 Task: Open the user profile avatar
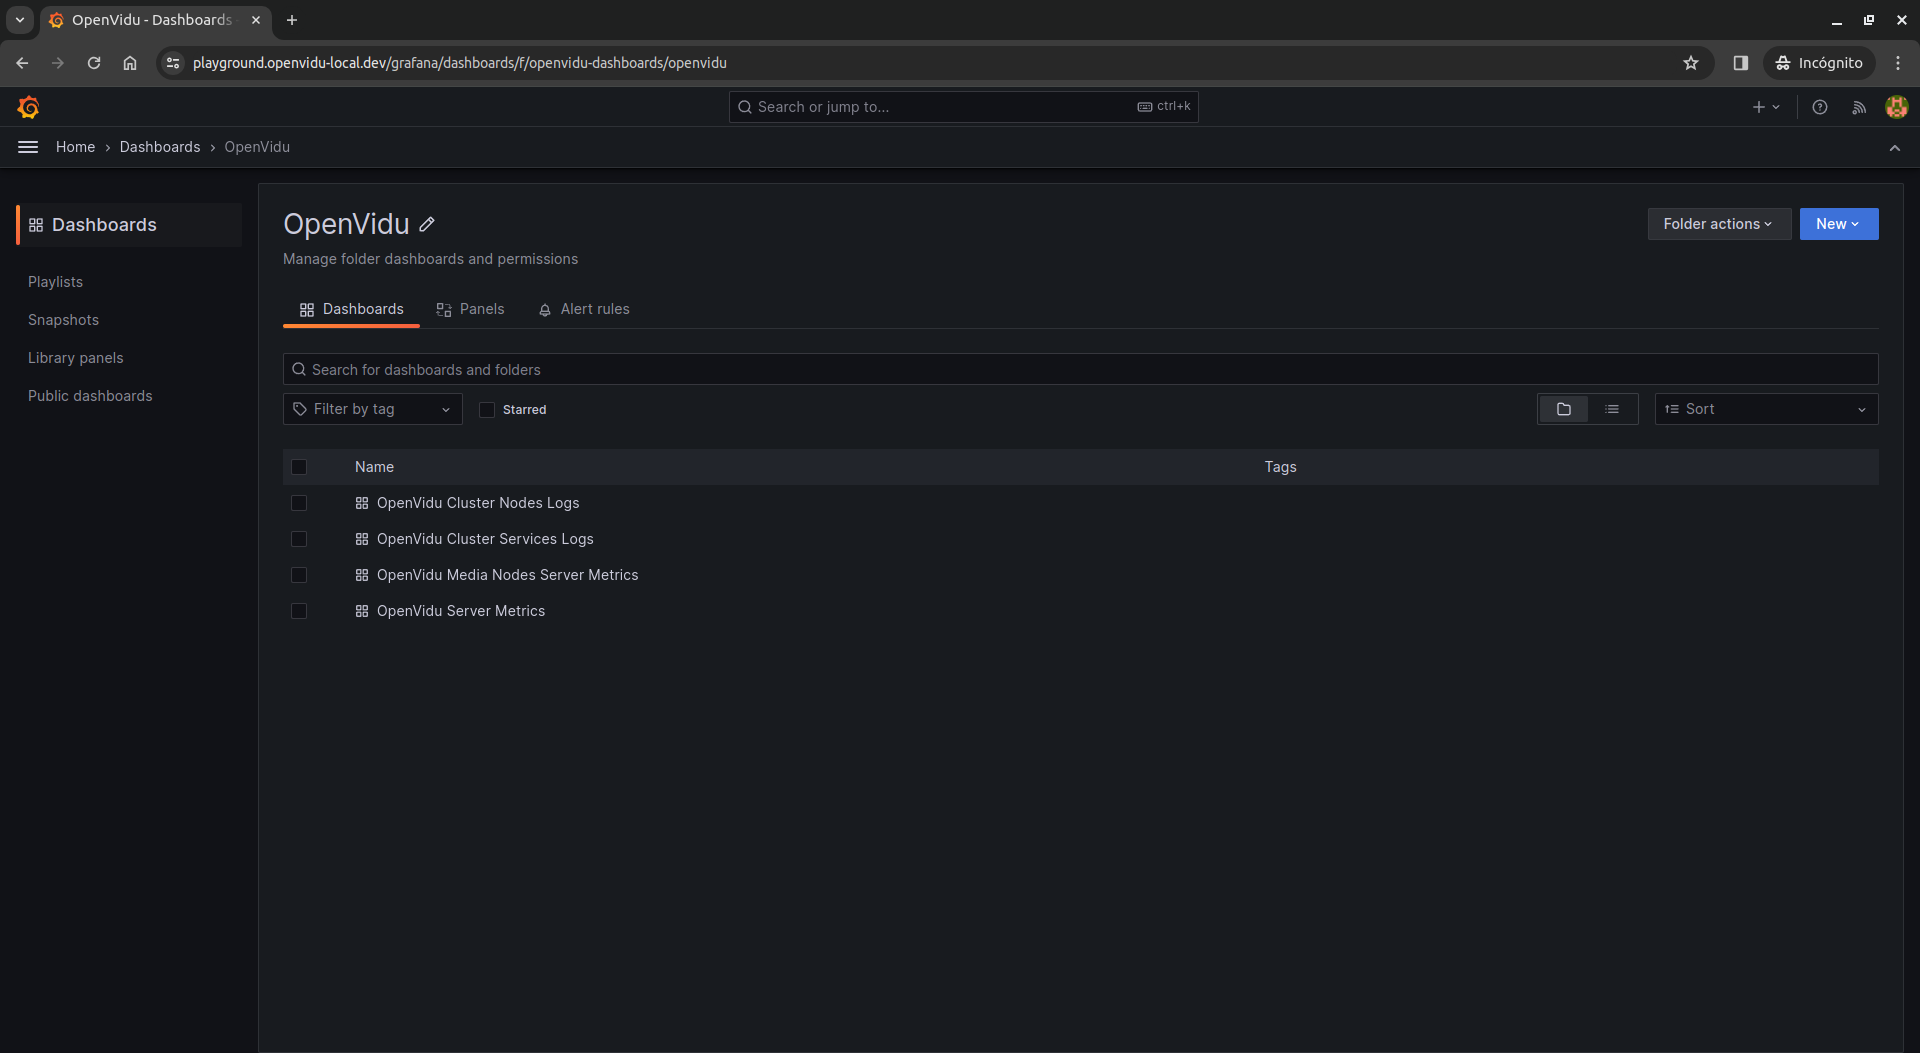click(x=1897, y=107)
